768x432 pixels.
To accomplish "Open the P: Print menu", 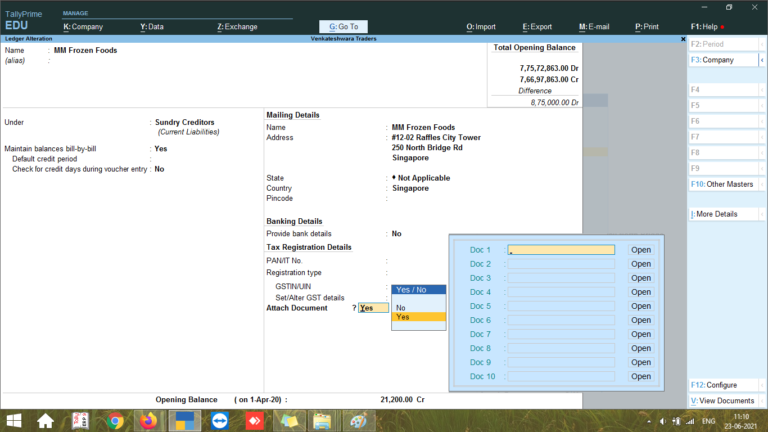I will (x=647, y=27).
